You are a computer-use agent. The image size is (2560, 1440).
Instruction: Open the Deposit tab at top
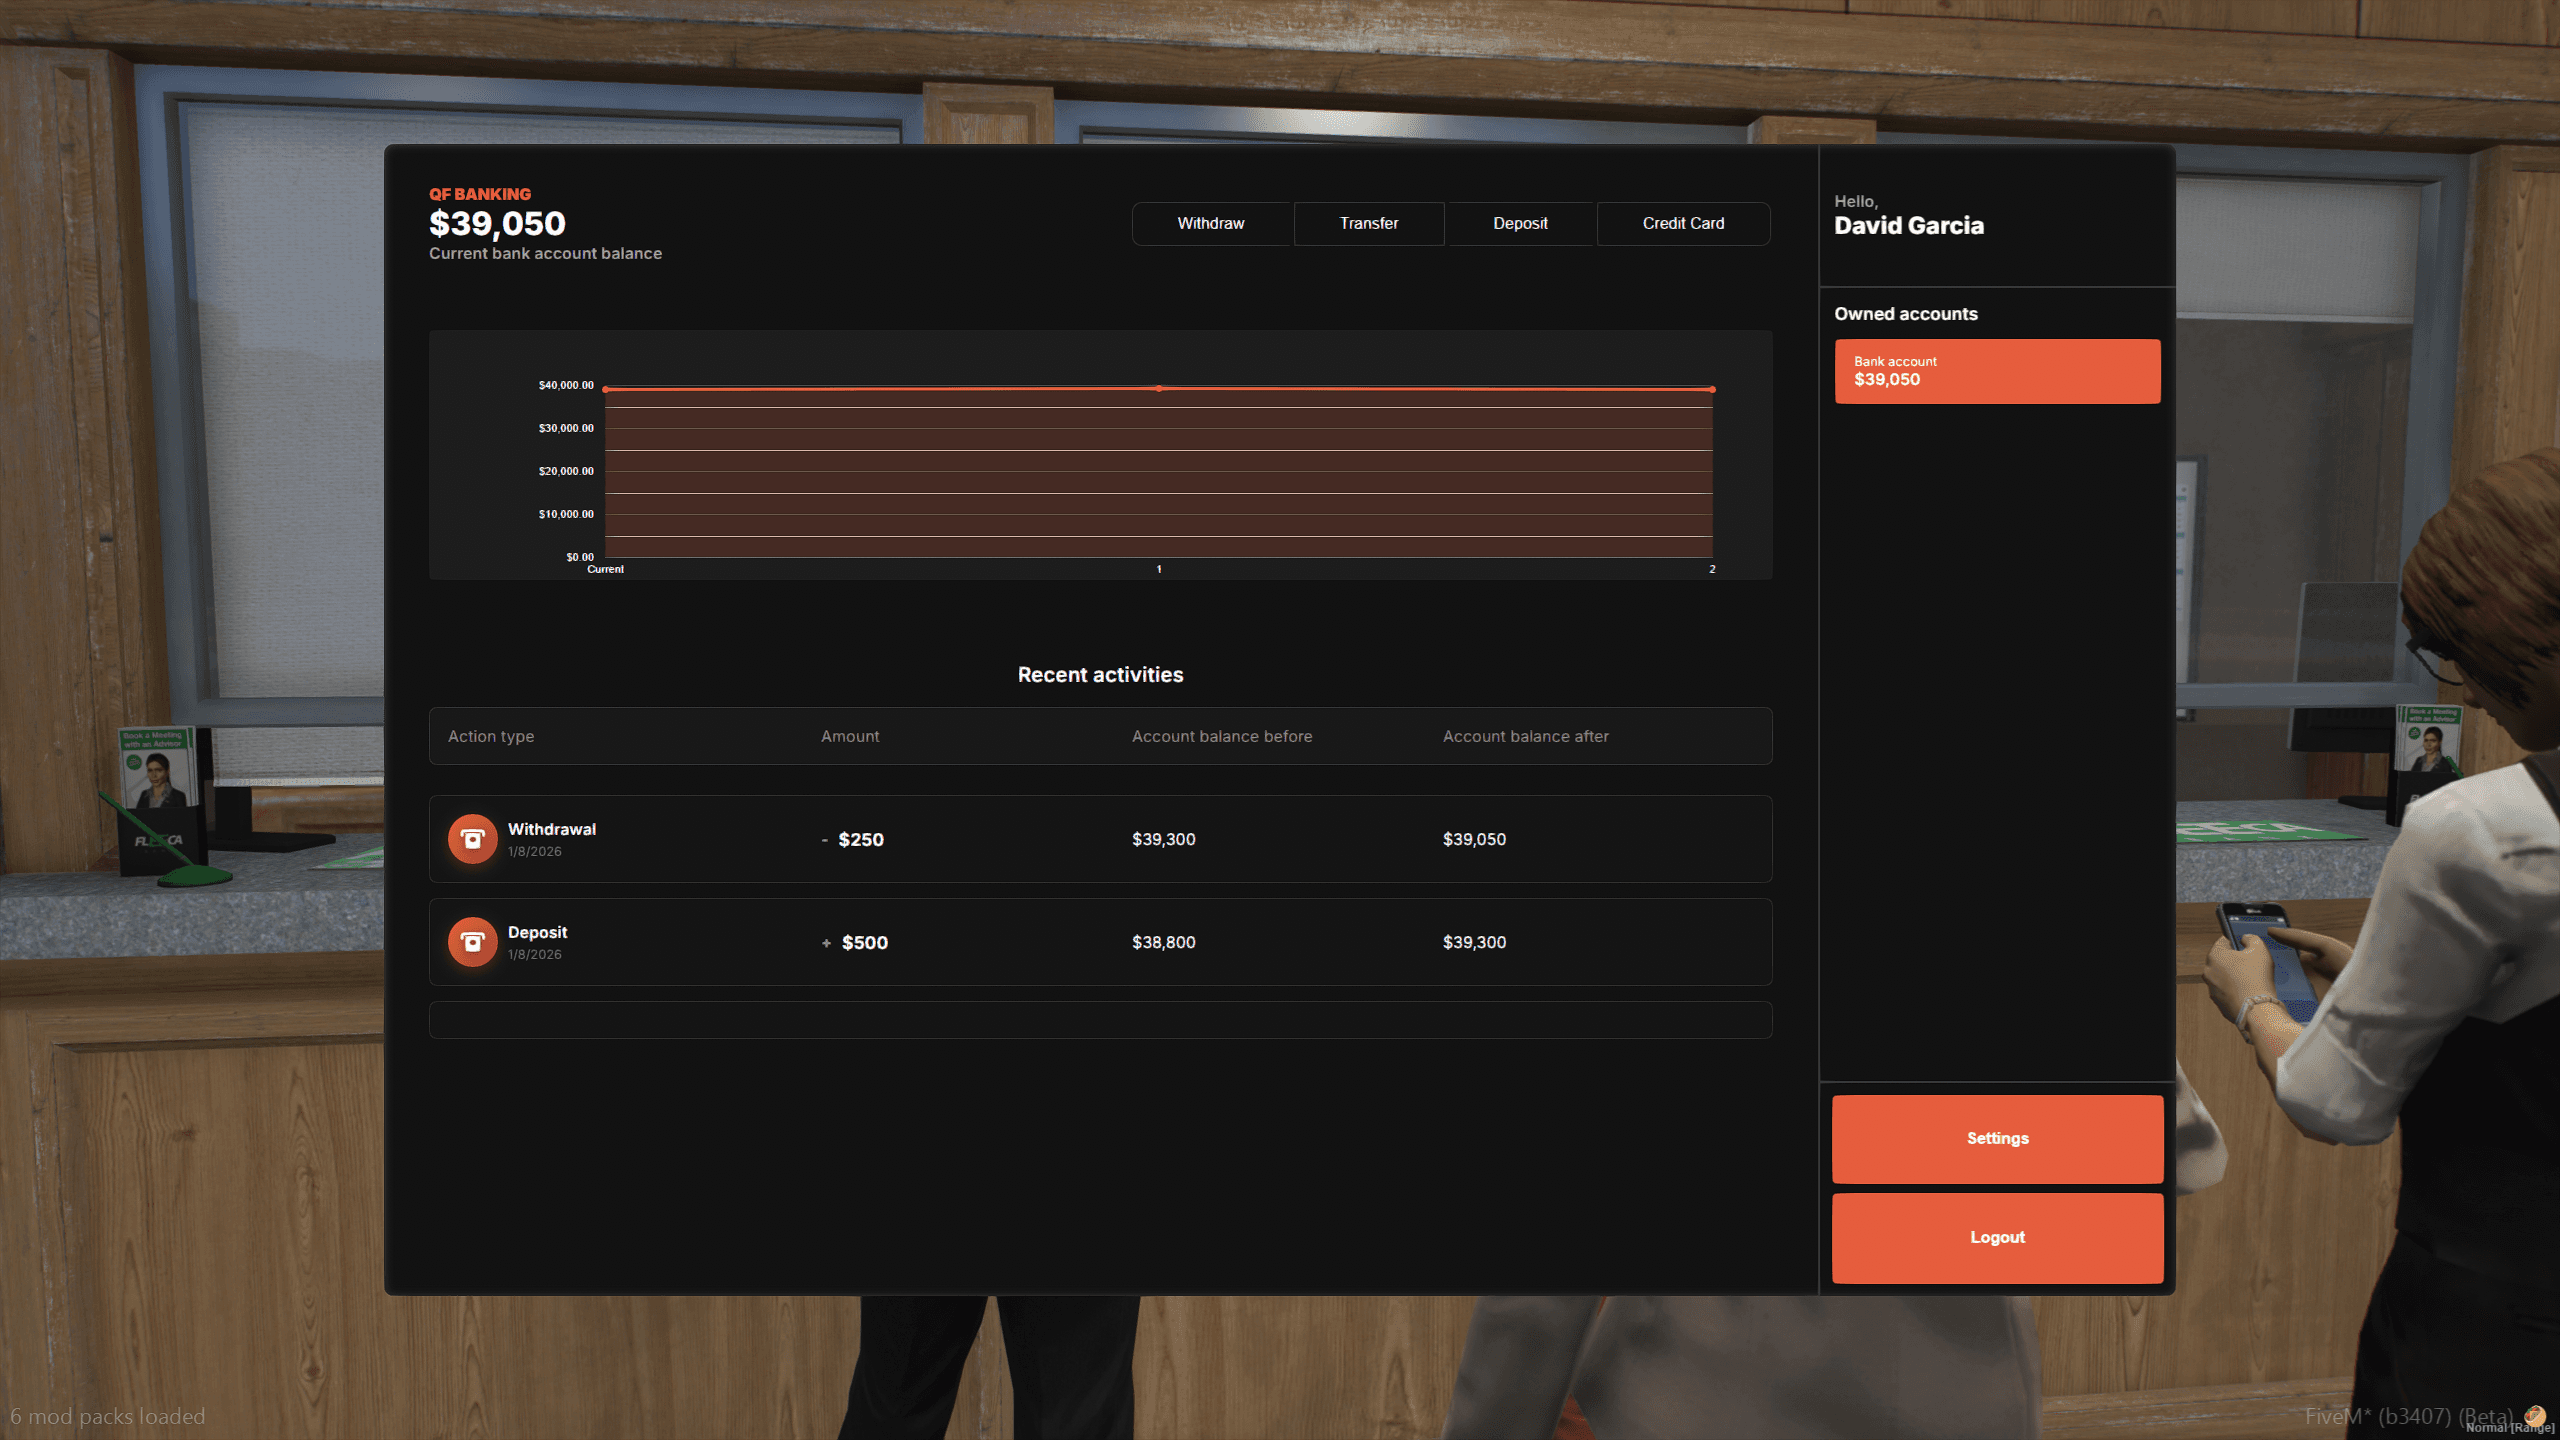[1520, 223]
